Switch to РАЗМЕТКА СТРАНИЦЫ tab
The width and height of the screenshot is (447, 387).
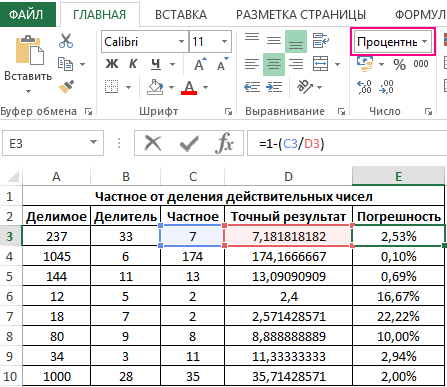(301, 15)
